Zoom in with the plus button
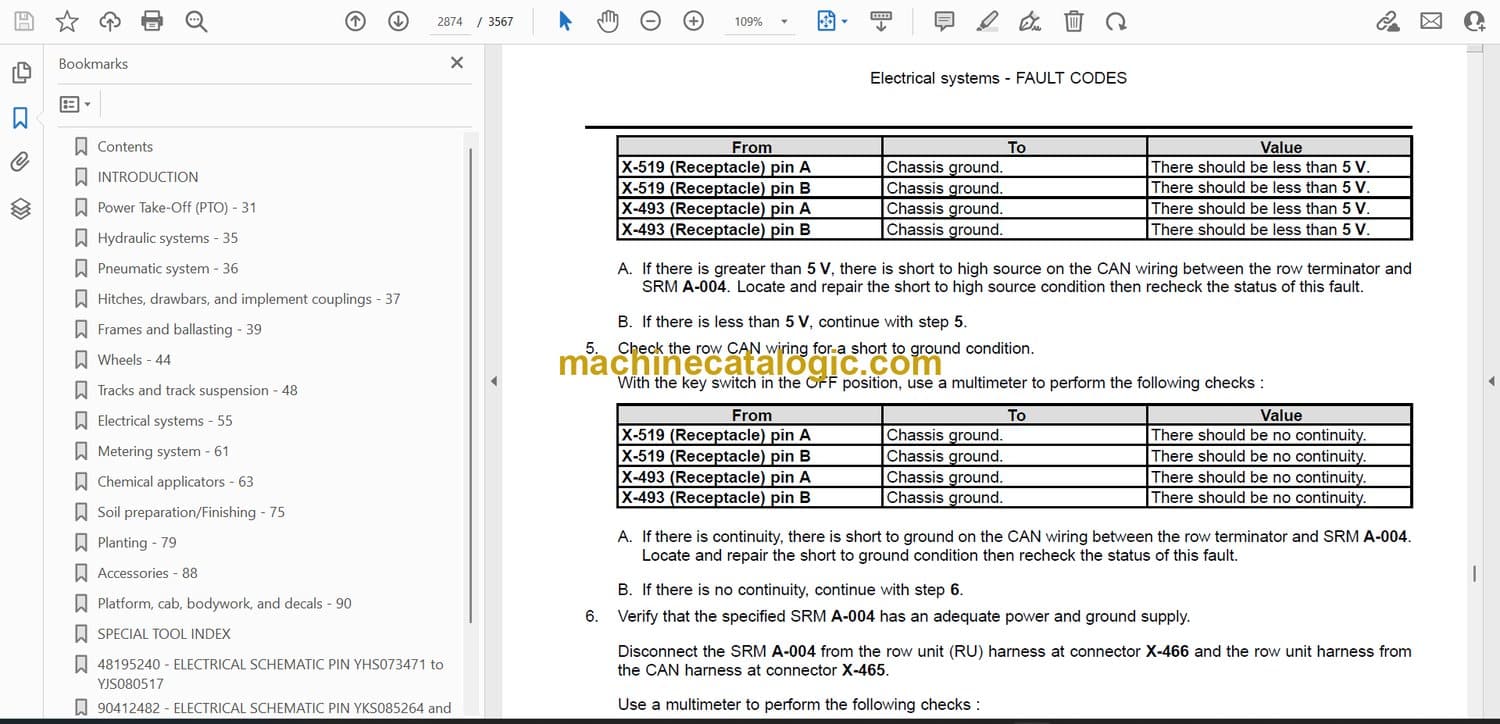The height and width of the screenshot is (724, 1500). (x=694, y=21)
